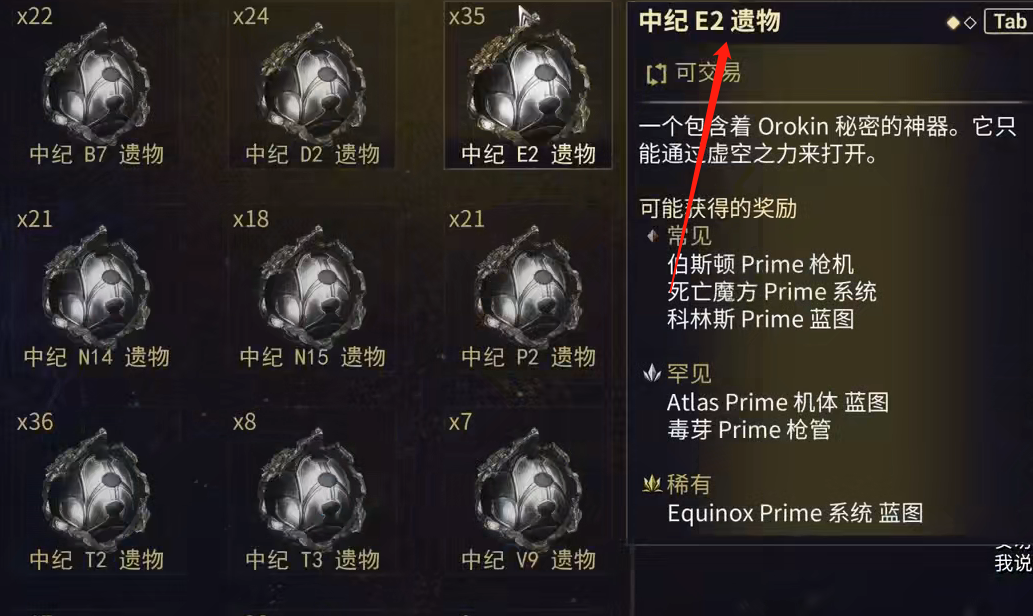Click the Equinox Prime 系统 蓝图 reward
This screenshot has height=616, width=1033.
click(x=795, y=513)
